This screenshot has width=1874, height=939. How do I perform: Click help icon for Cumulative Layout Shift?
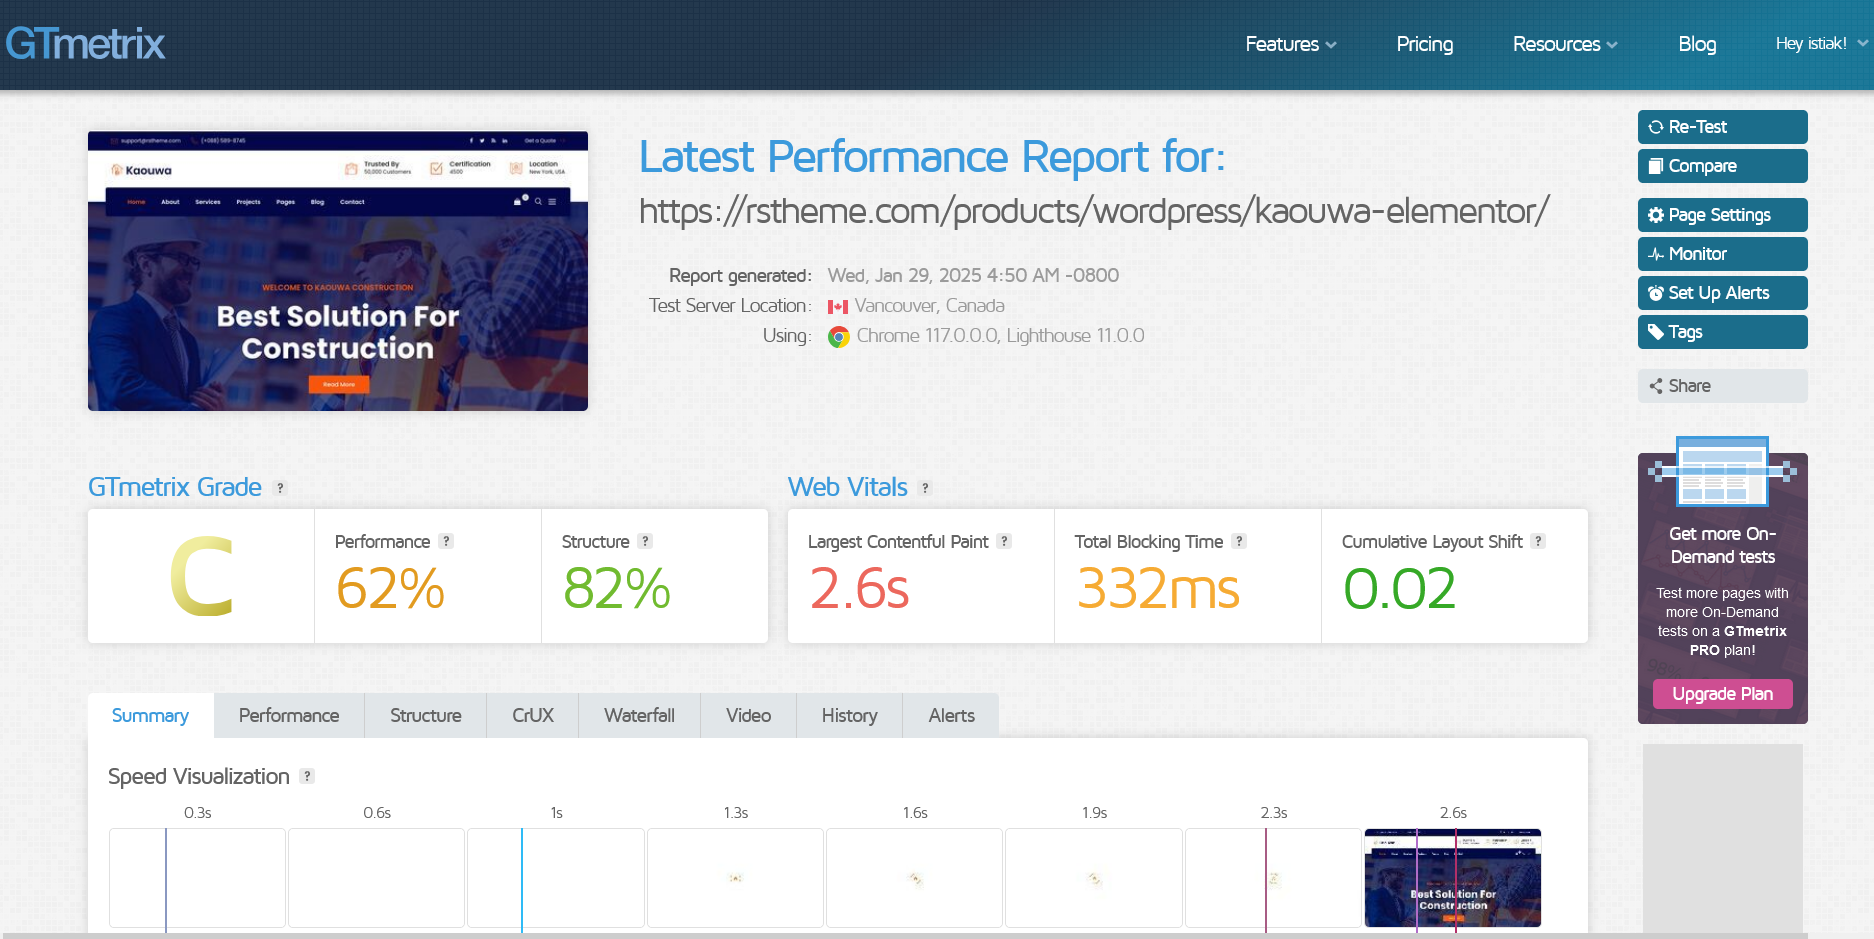pos(1538,541)
